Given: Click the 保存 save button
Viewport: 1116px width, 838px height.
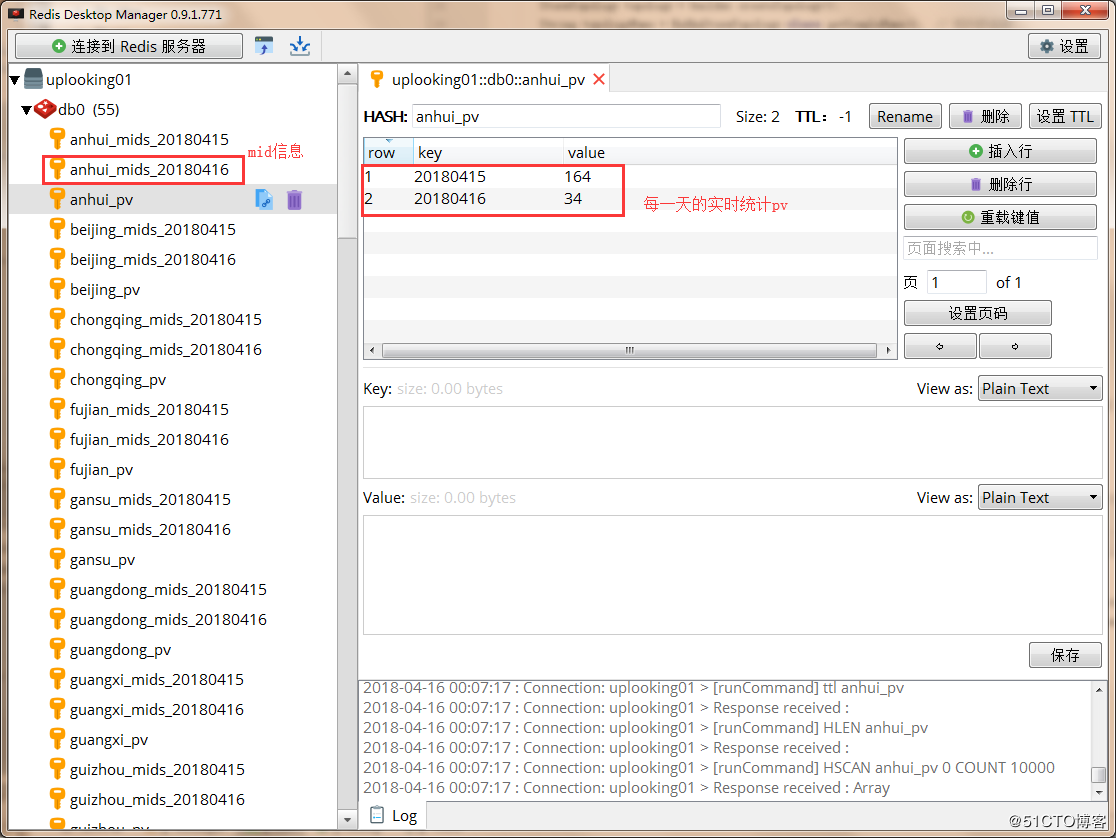Looking at the screenshot, I should pos(1065,655).
